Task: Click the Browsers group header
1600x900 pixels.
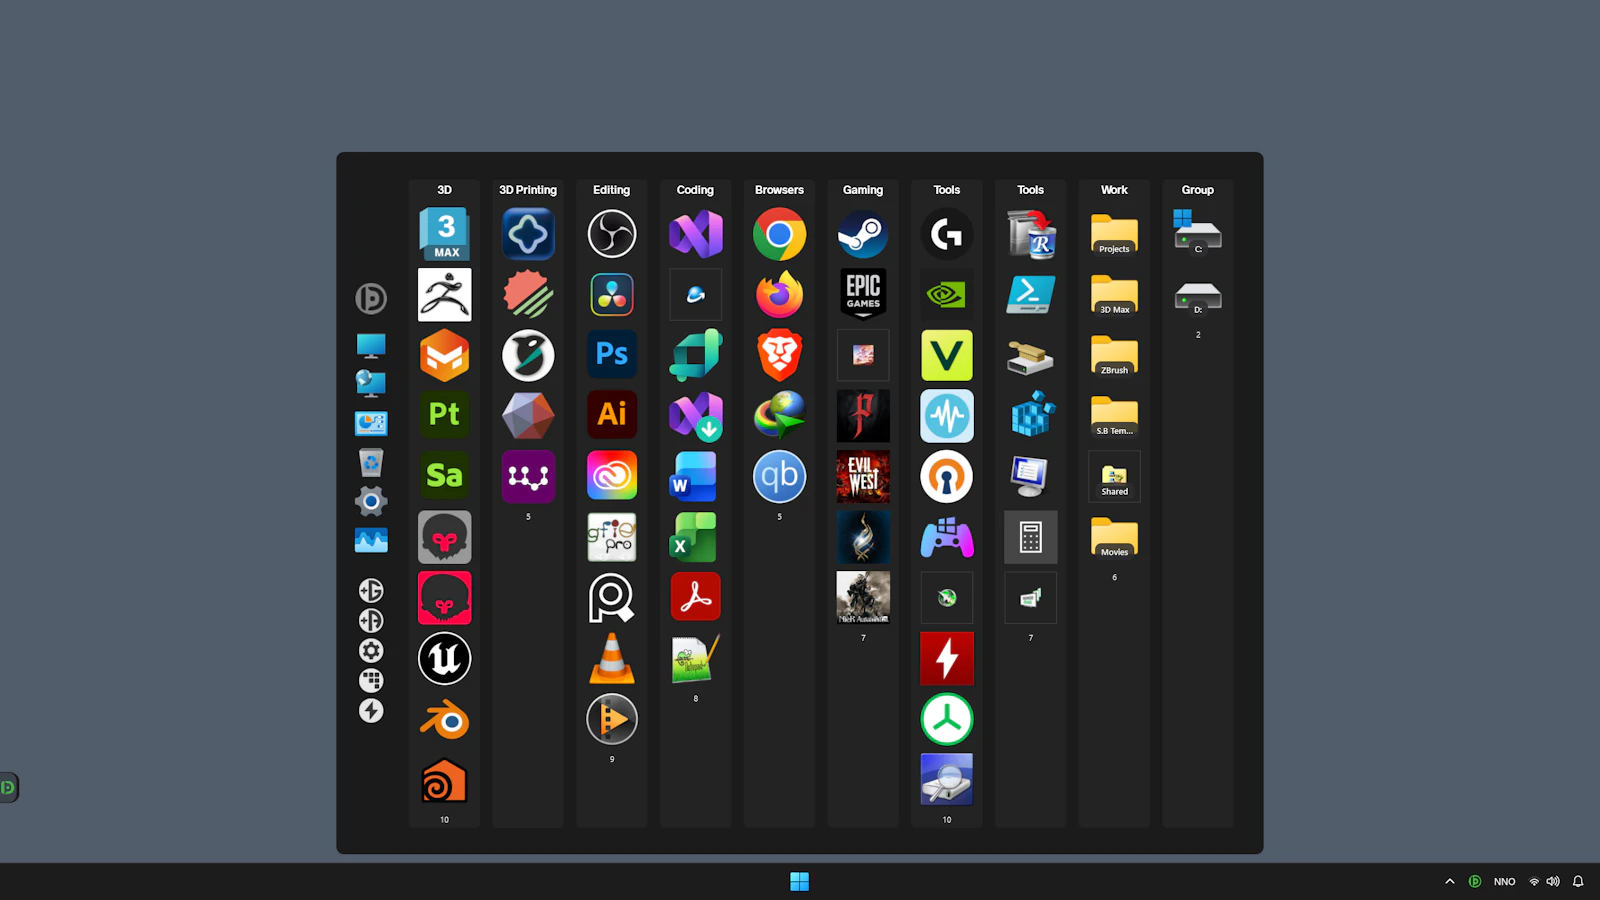Action: coord(780,190)
